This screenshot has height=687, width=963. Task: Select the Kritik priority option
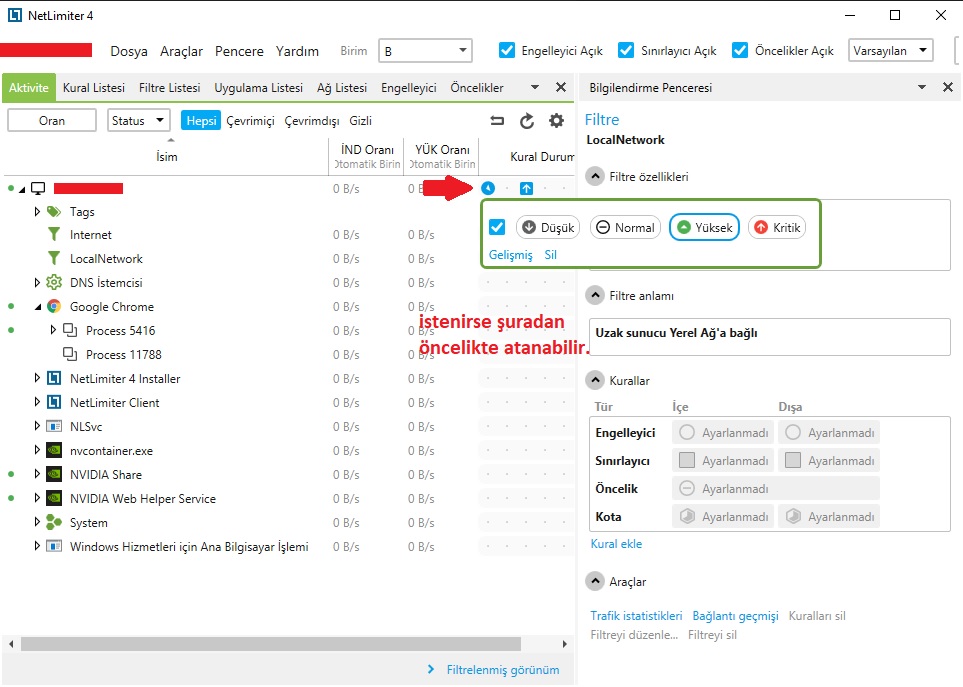coord(777,227)
